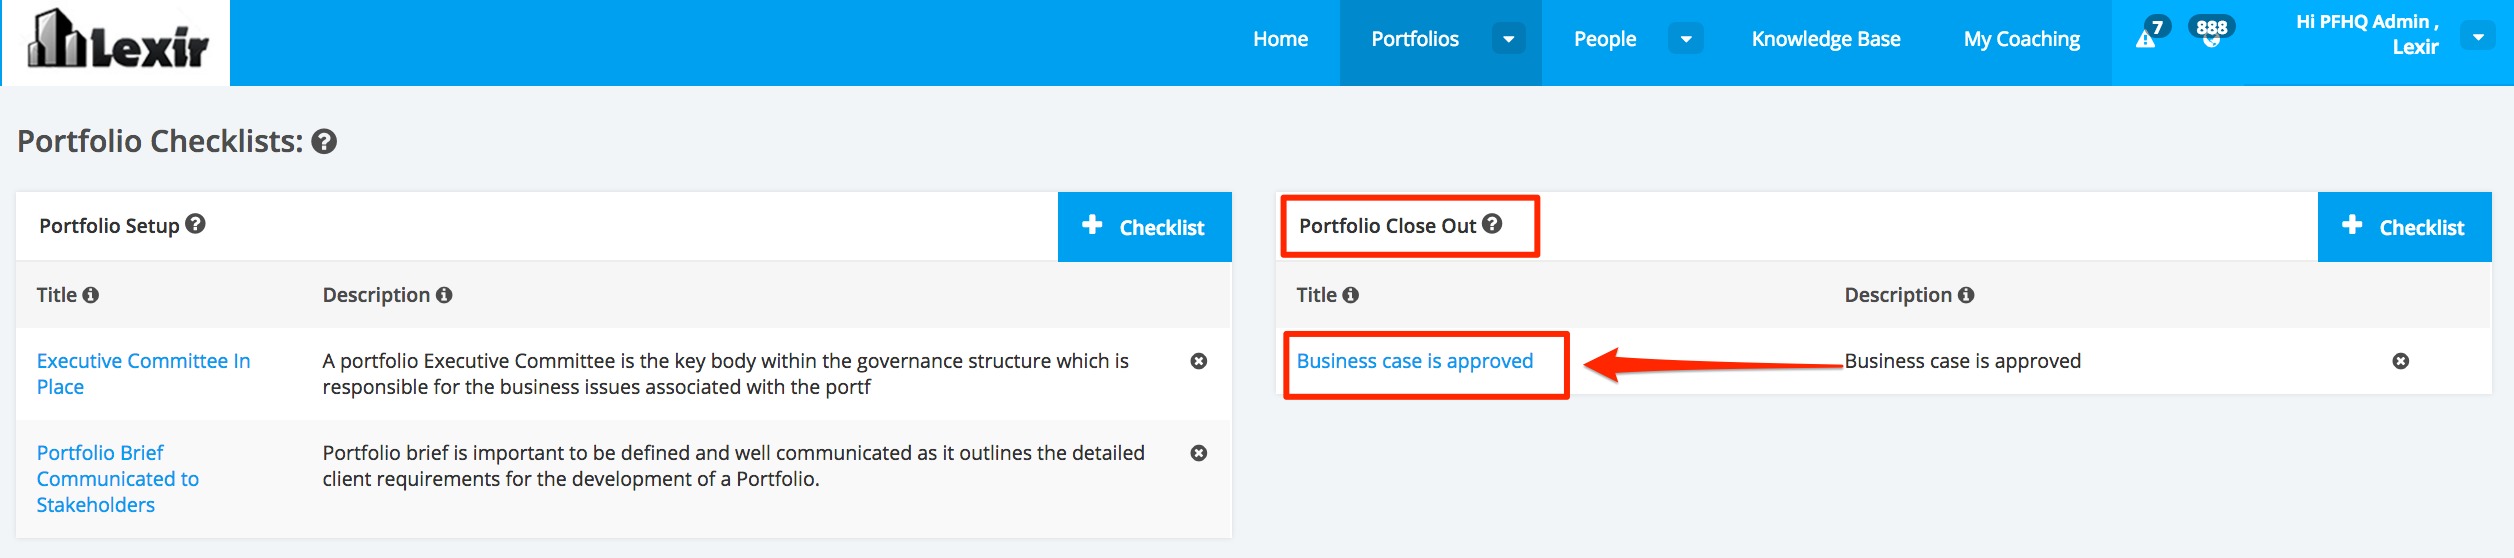
Task: Click the help icon beside Portfolio Checklists heading
Action: pos(324,142)
